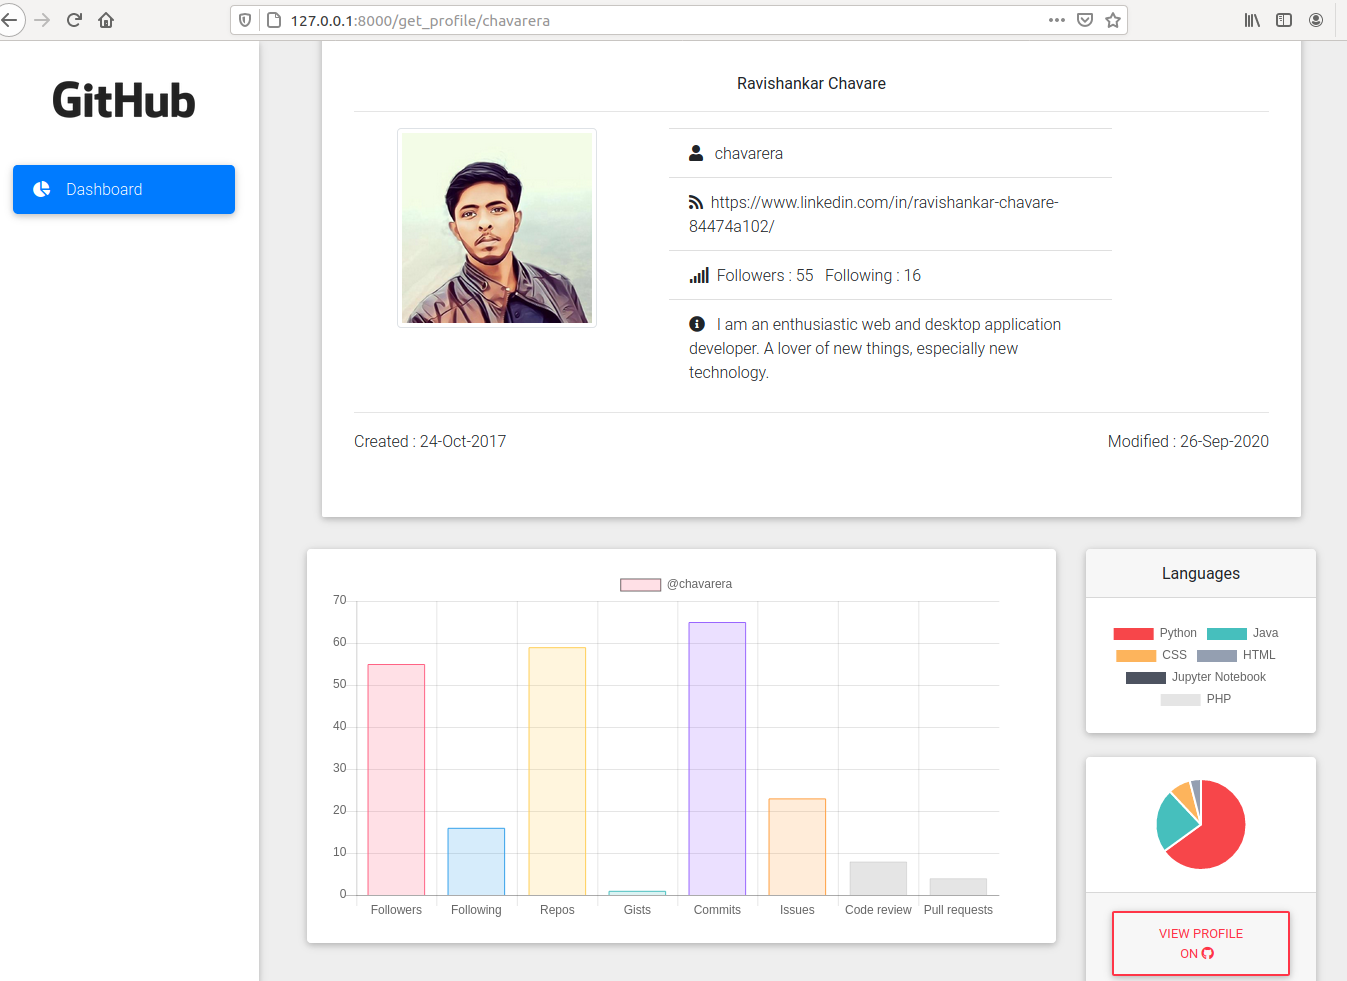Click the GitHub logo heading
The width and height of the screenshot is (1347, 981).
point(124,101)
